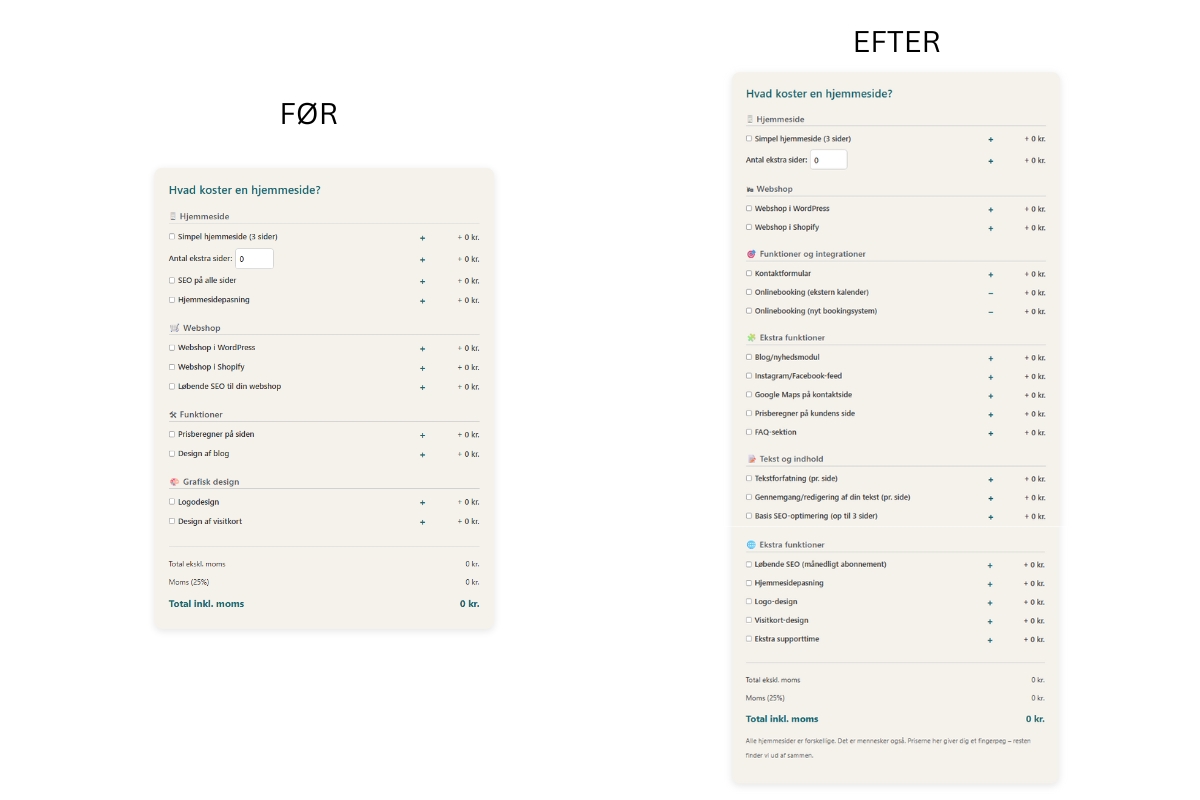
Task: Click the plus icon for Tekstforfatning (pr. side)
Action: click(991, 480)
